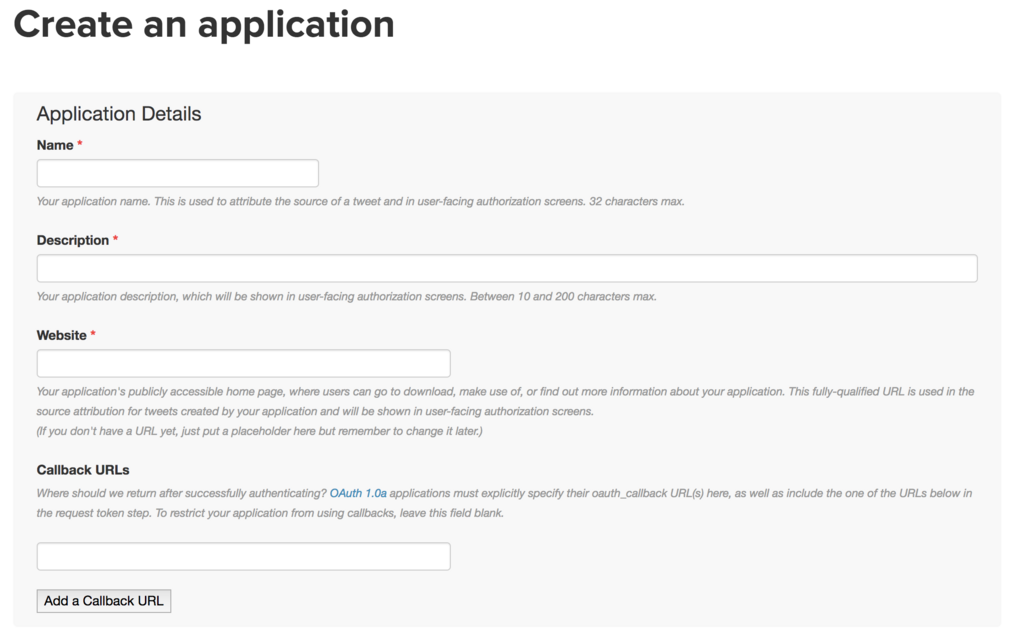Click the red asterisk beside Name
This screenshot has height=644, width=1024.
(80, 145)
